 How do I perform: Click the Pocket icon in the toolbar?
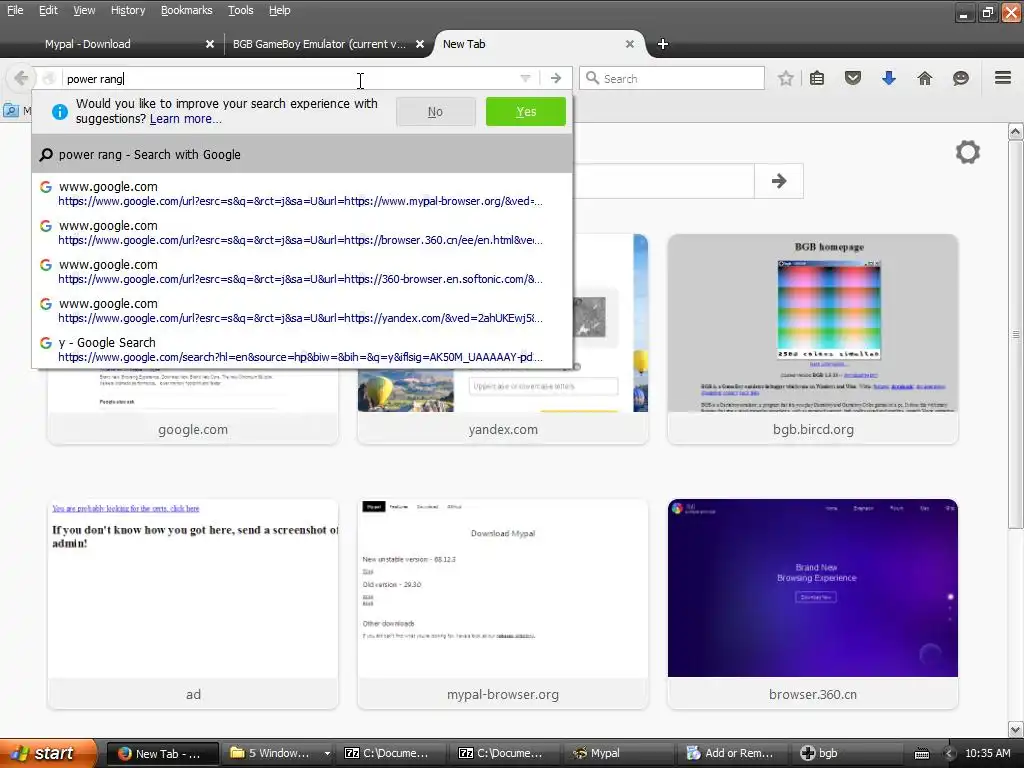(x=853, y=78)
